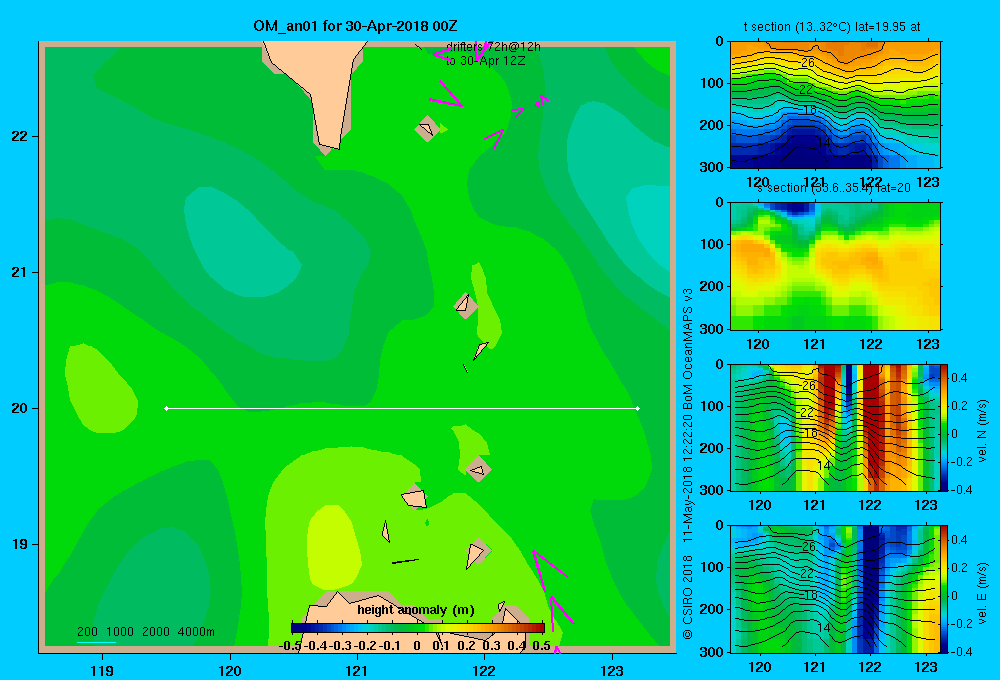Select latitude label 21 on main map axis
Screen dimensions: 1000x680
20,272
